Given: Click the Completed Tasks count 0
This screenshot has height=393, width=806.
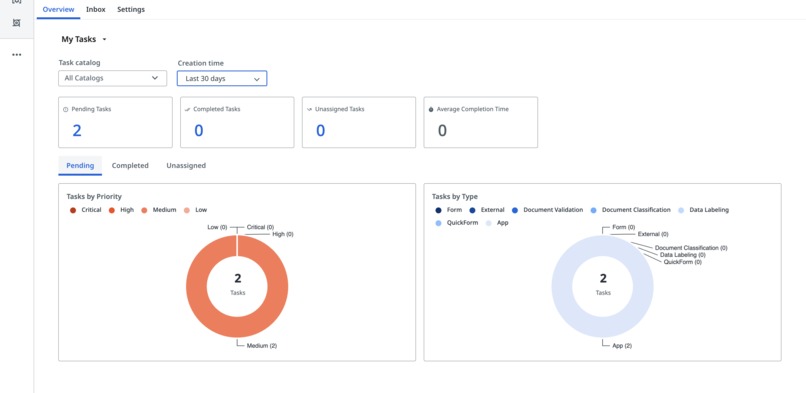Looking at the screenshot, I should click(x=198, y=130).
